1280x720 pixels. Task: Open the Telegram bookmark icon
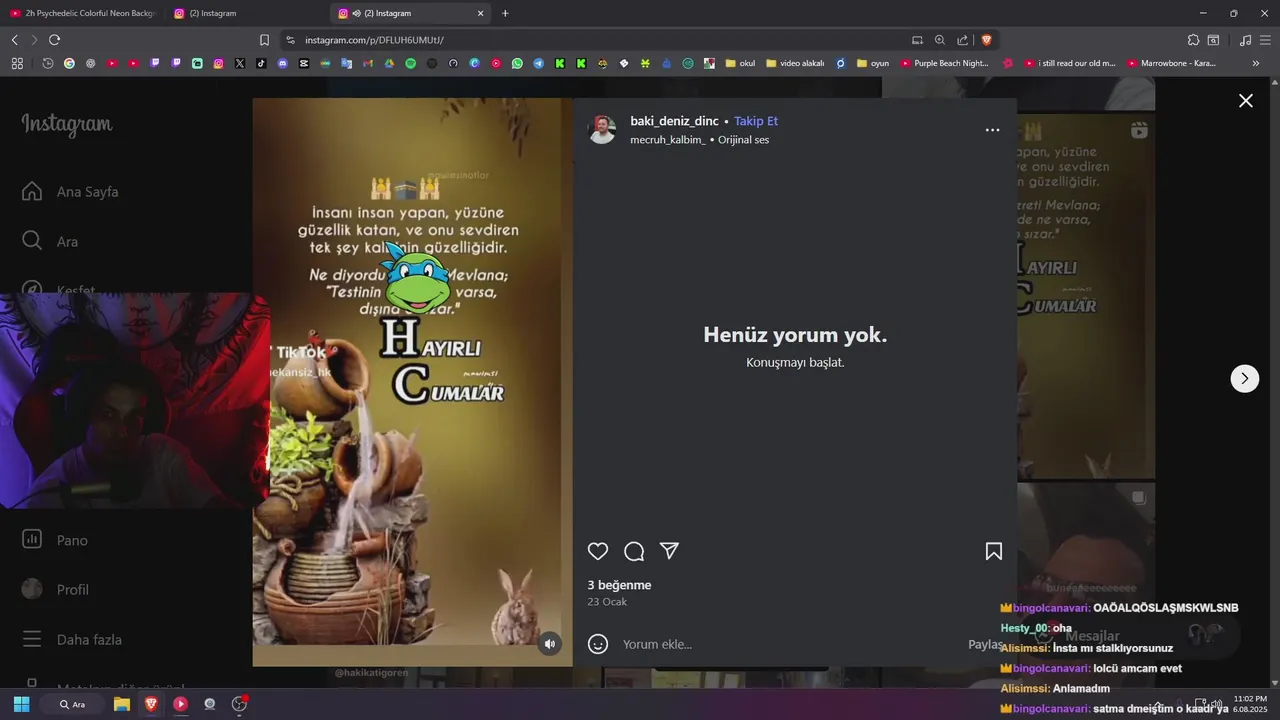point(538,63)
